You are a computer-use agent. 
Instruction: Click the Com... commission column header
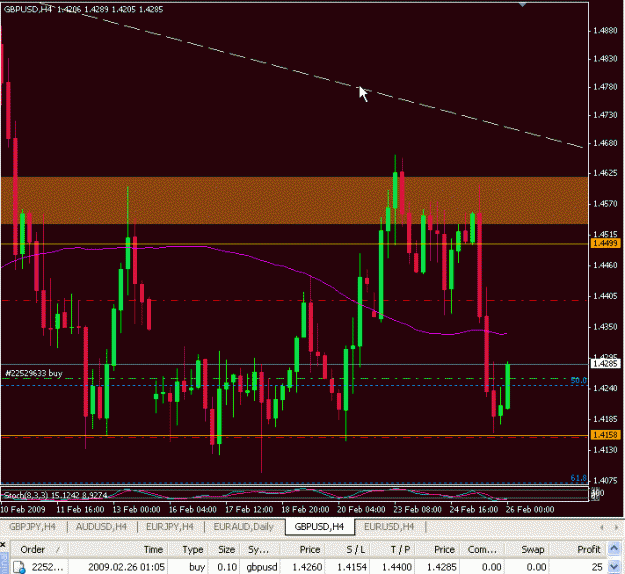click(x=482, y=549)
